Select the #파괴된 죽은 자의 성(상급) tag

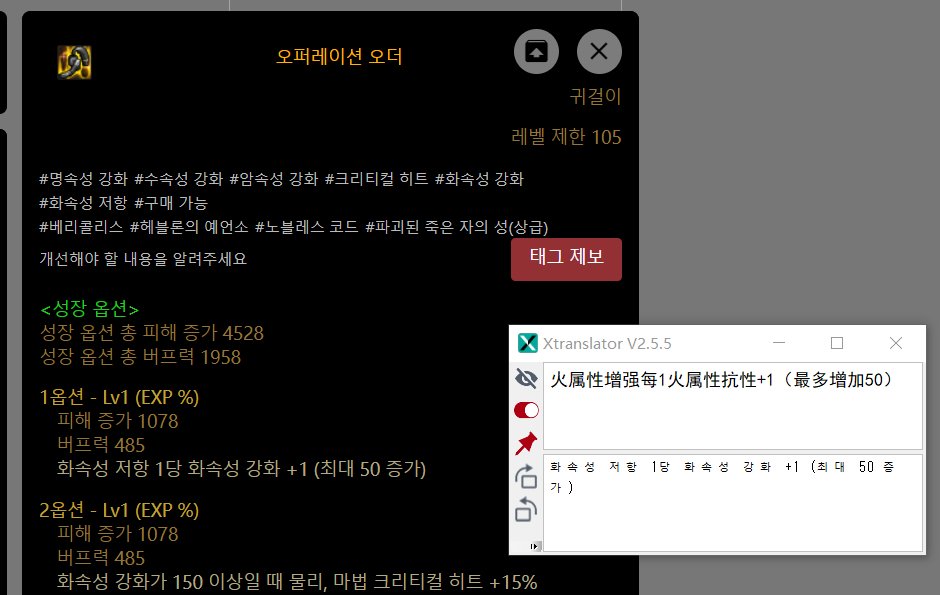pos(456,226)
